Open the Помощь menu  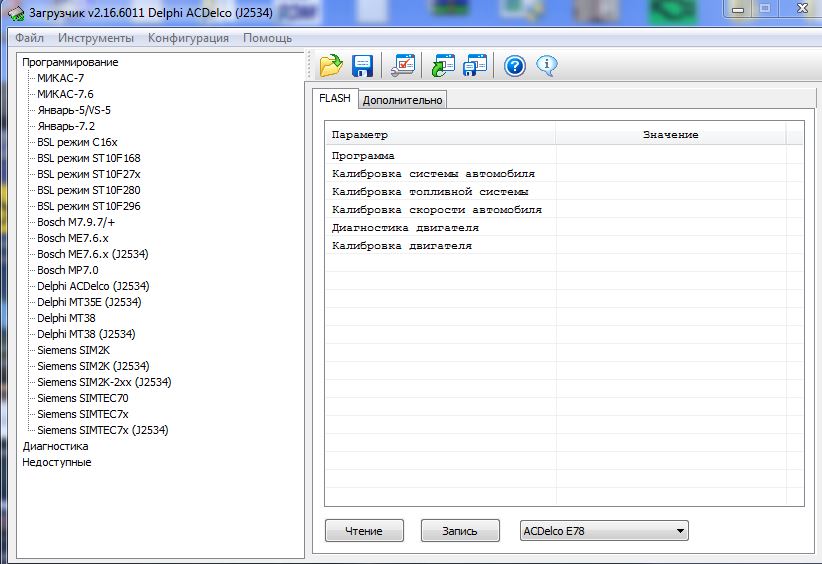click(267, 38)
